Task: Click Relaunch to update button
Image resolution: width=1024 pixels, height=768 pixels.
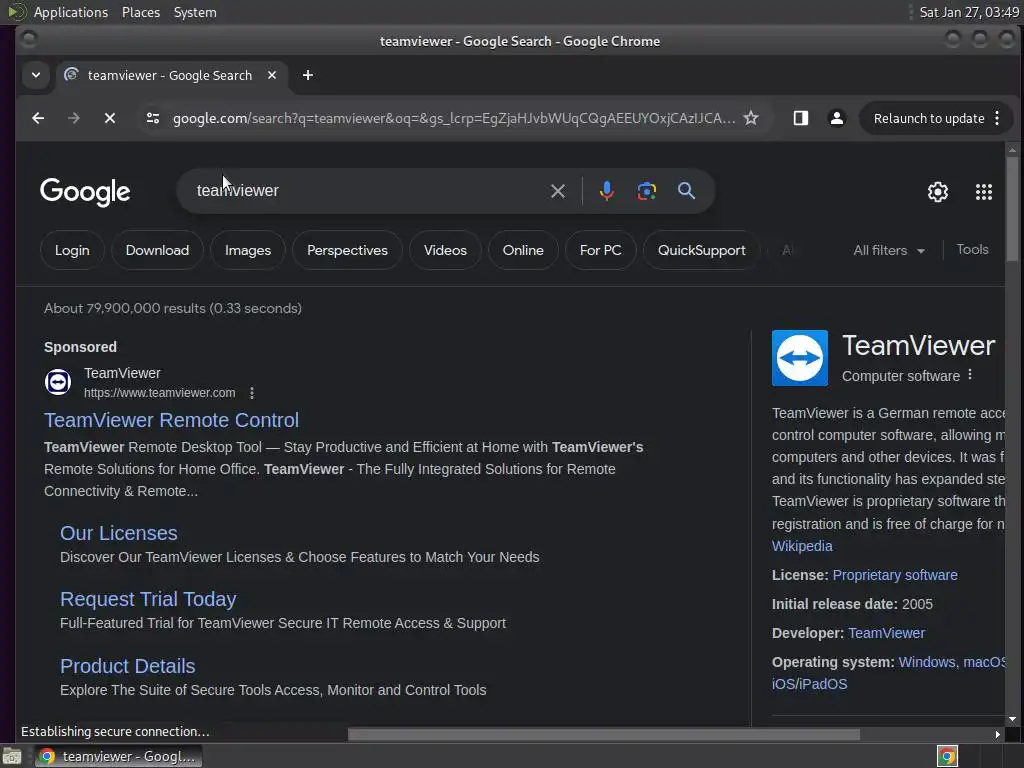Action: [x=929, y=118]
